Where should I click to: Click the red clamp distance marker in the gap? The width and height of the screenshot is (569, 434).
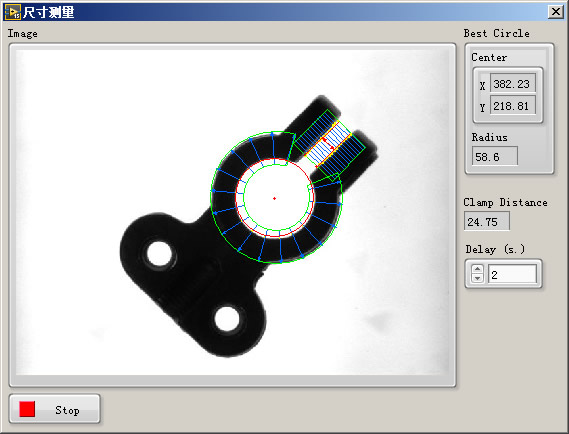point(328,144)
